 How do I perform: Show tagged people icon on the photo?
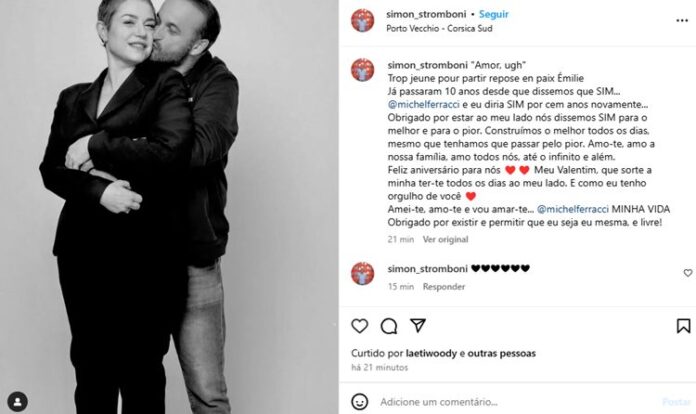click(18, 402)
